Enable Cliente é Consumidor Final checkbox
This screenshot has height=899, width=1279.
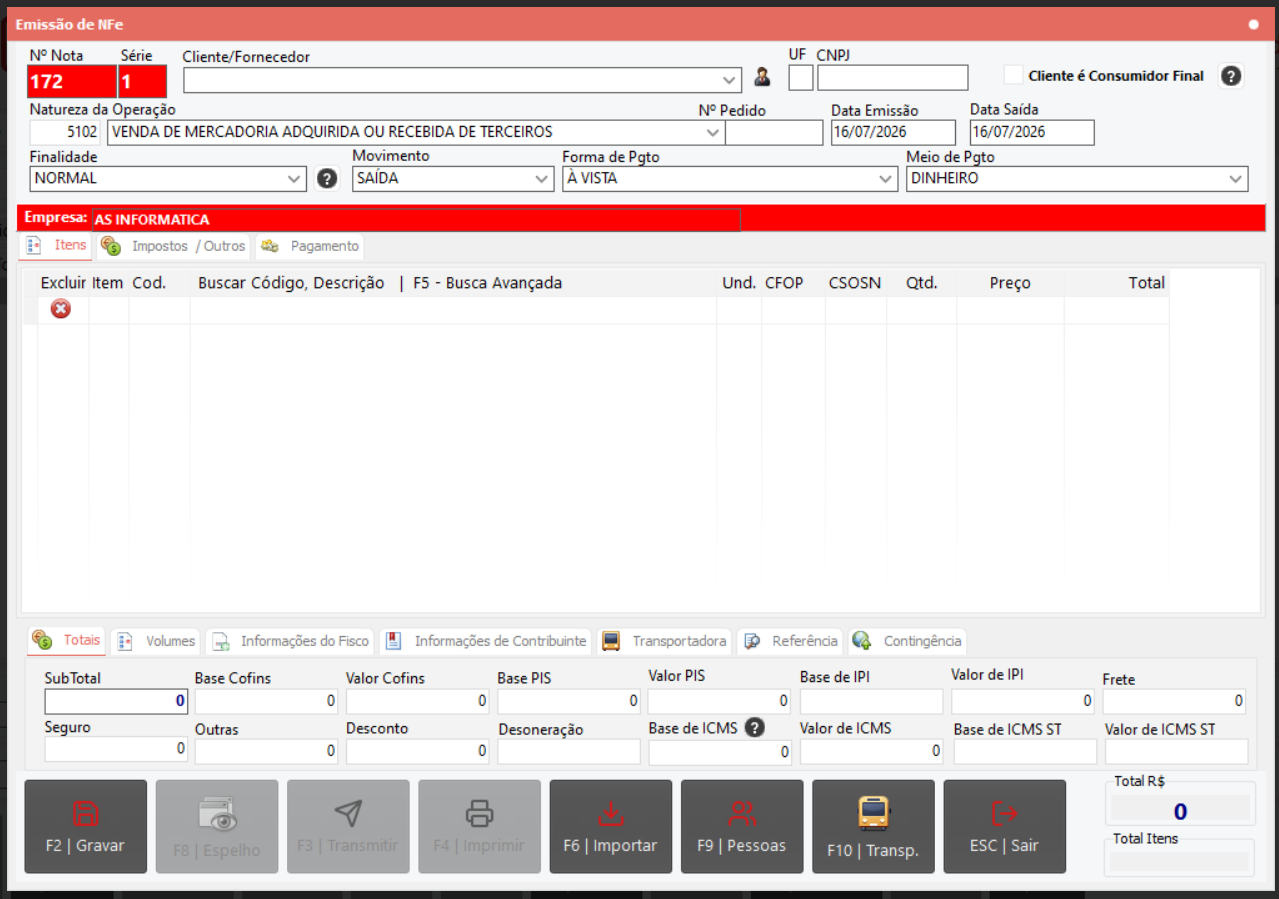point(1014,75)
